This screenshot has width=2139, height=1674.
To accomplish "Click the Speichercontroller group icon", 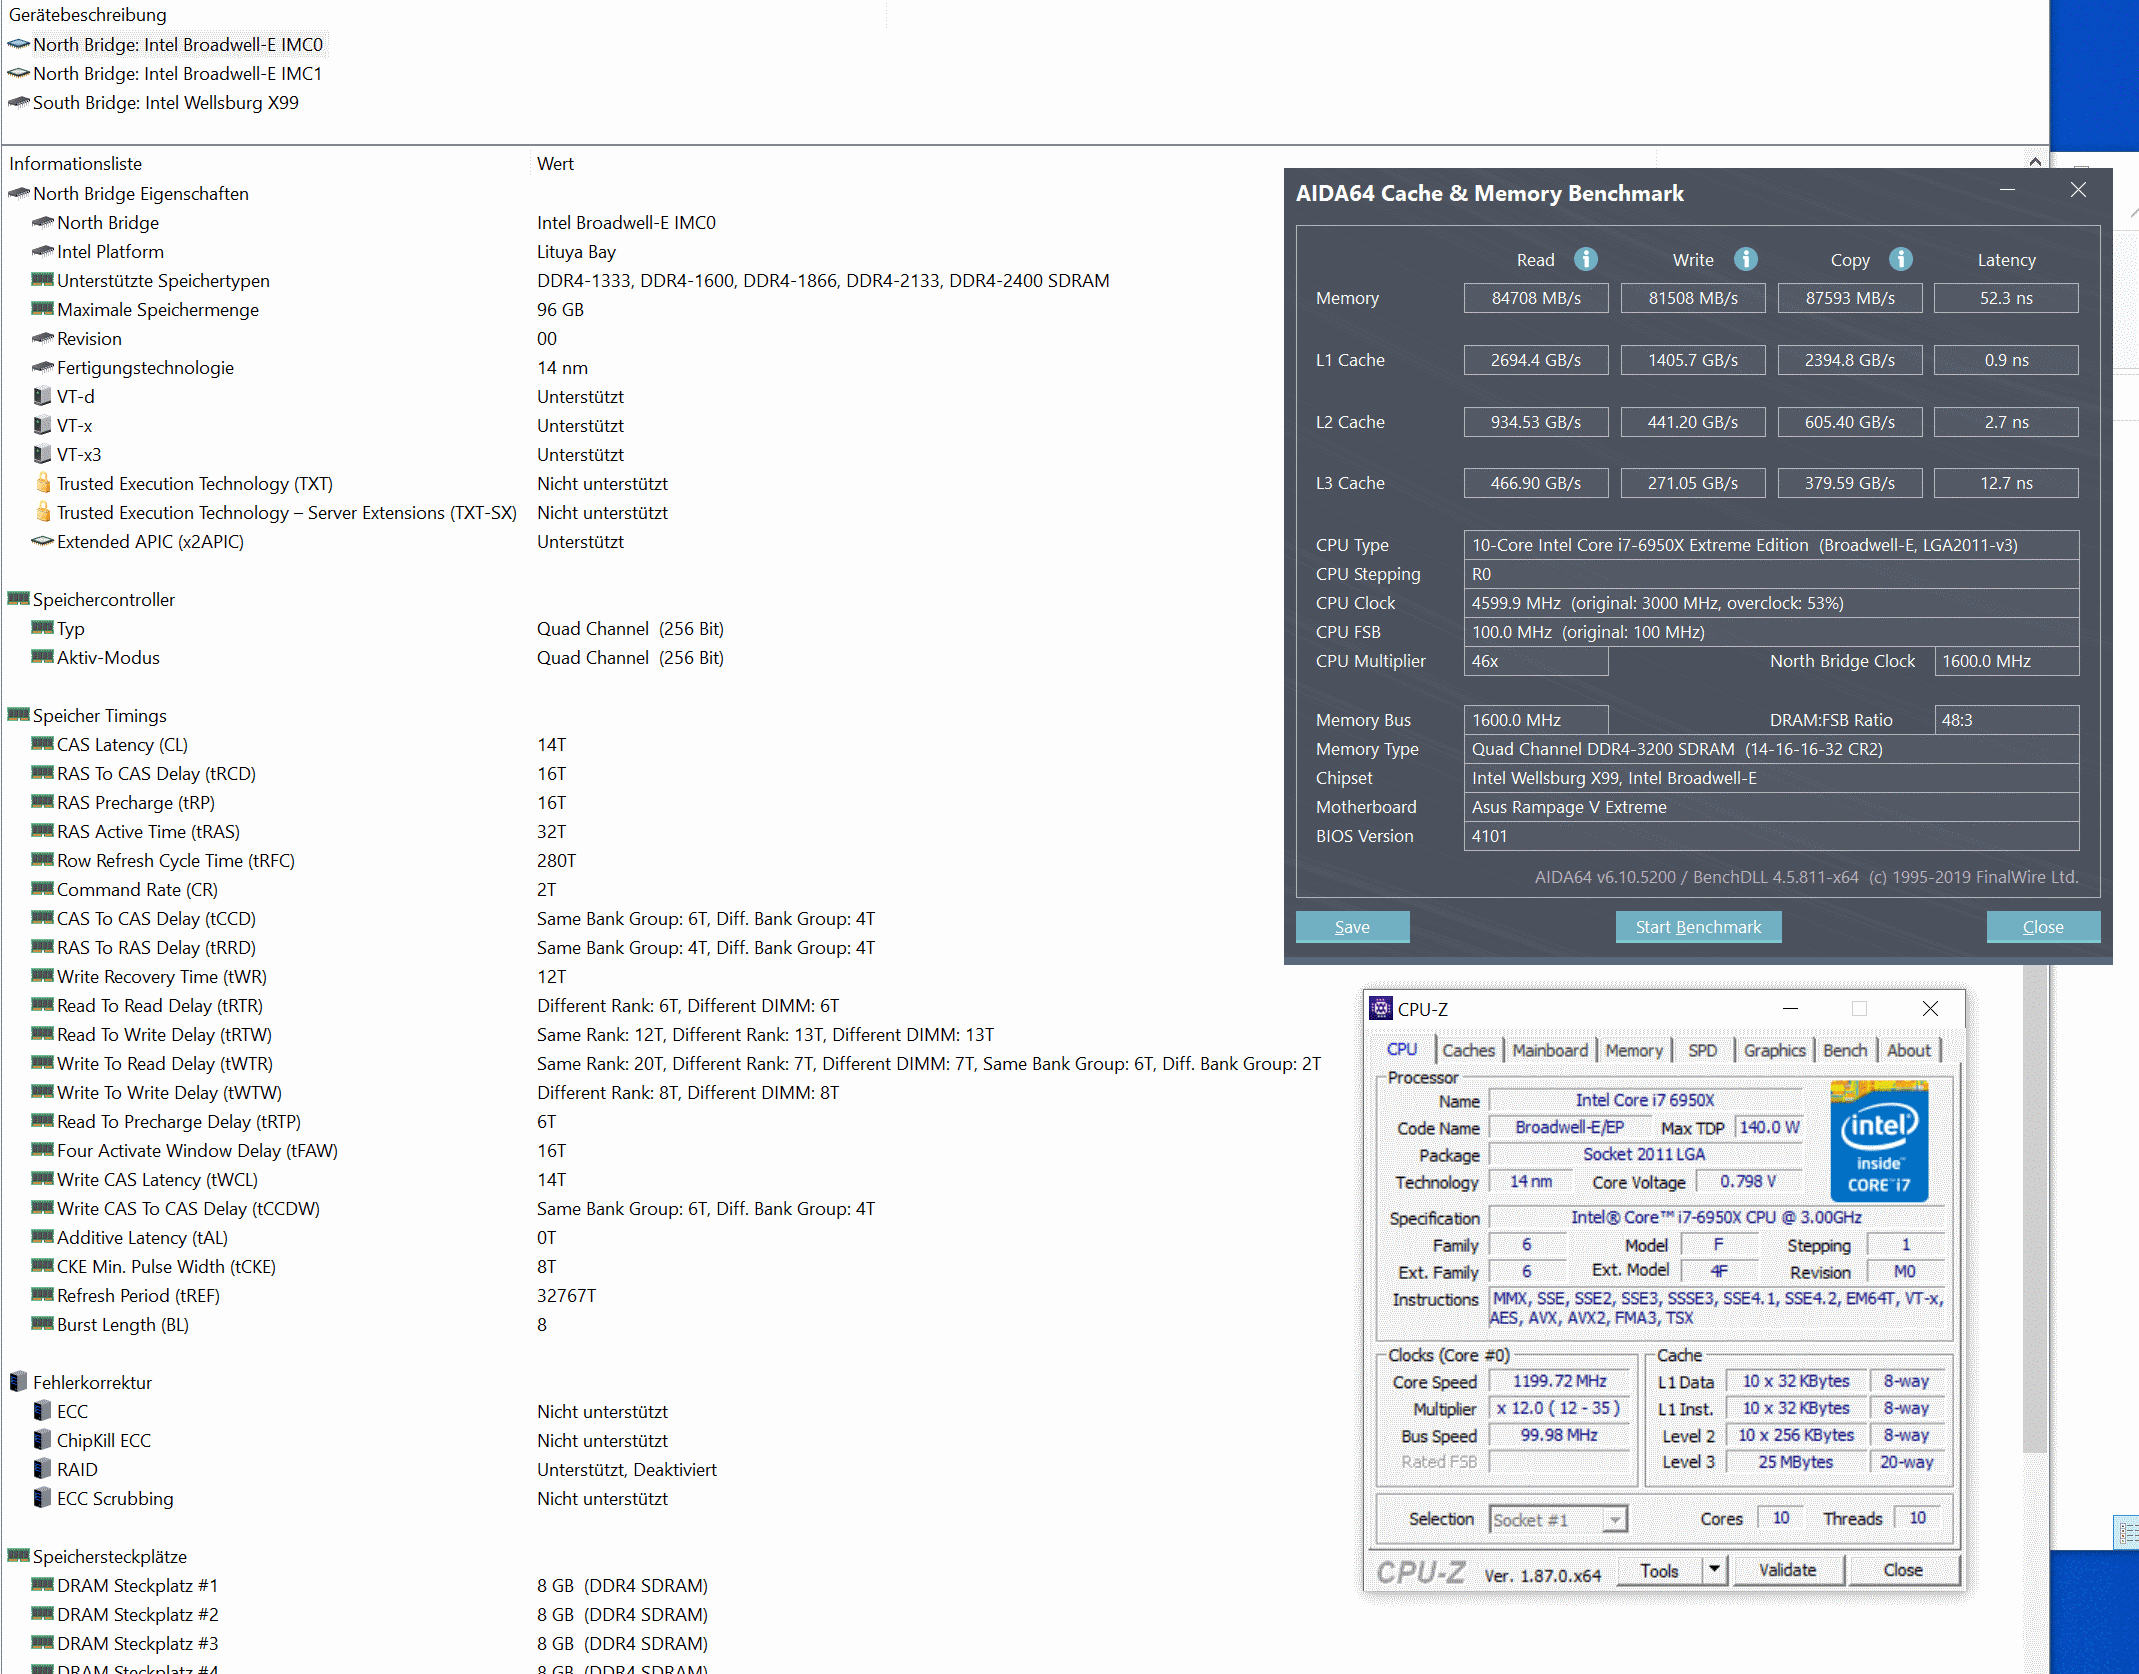I will pos(18,600).
